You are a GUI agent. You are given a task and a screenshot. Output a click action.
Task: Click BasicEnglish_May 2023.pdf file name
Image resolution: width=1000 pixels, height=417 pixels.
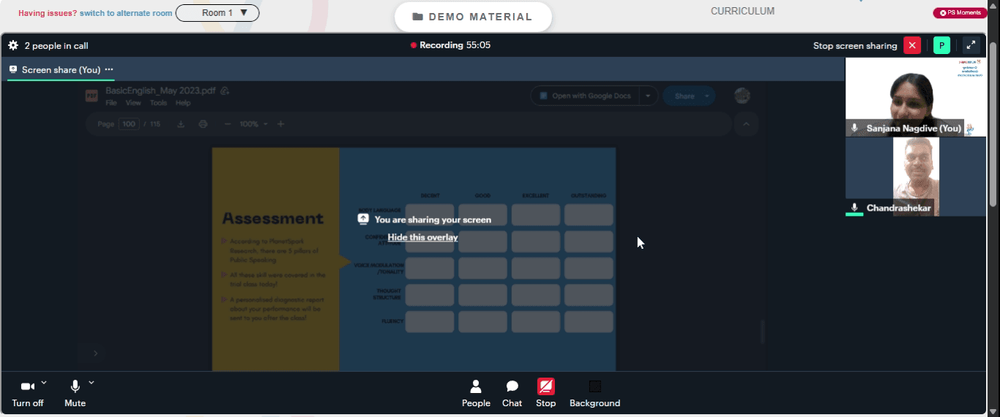tap(162, 91)
